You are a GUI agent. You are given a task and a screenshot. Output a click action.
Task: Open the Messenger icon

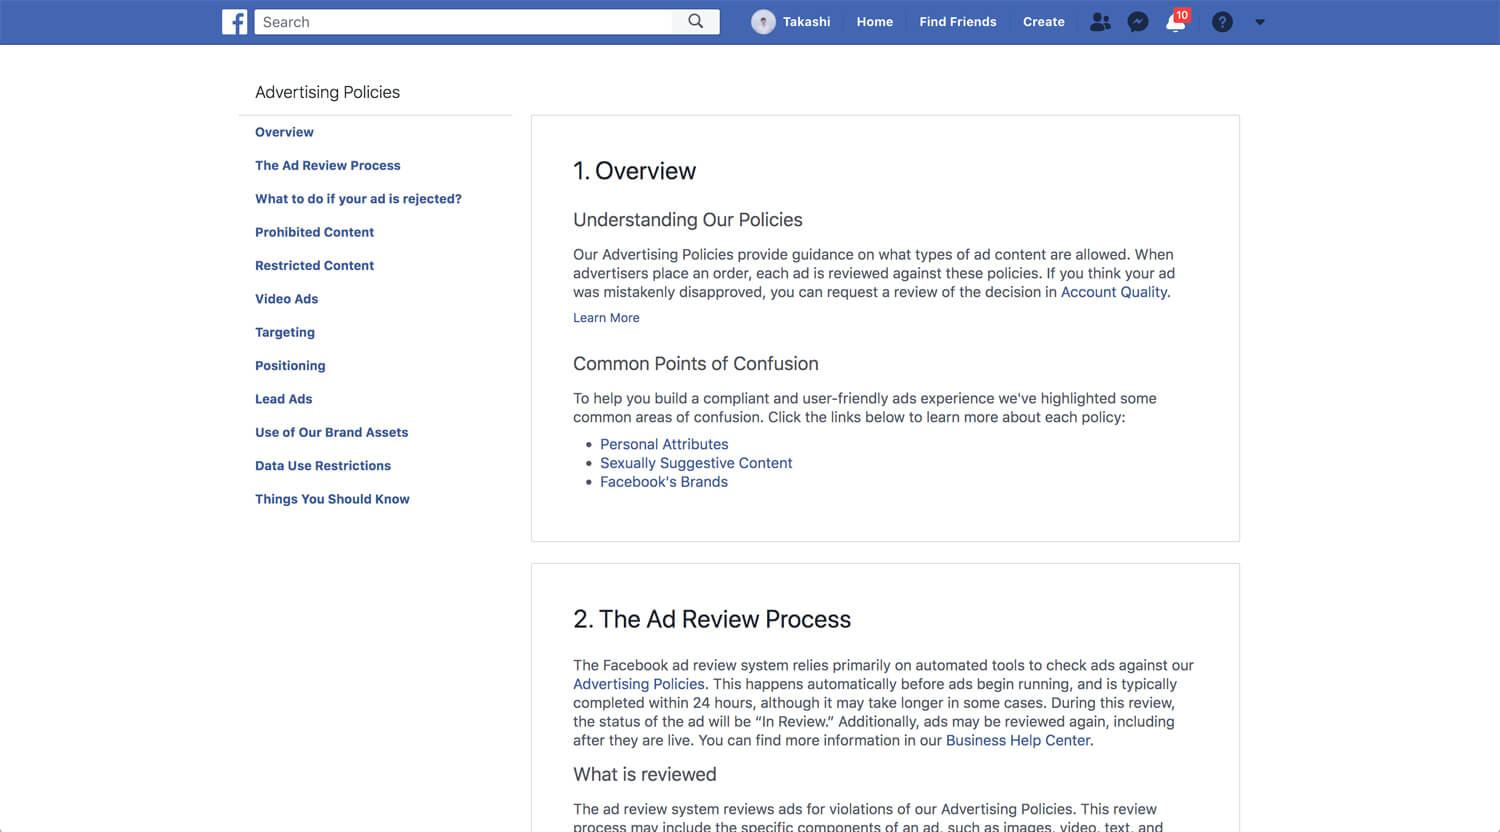click(1138, 21)
